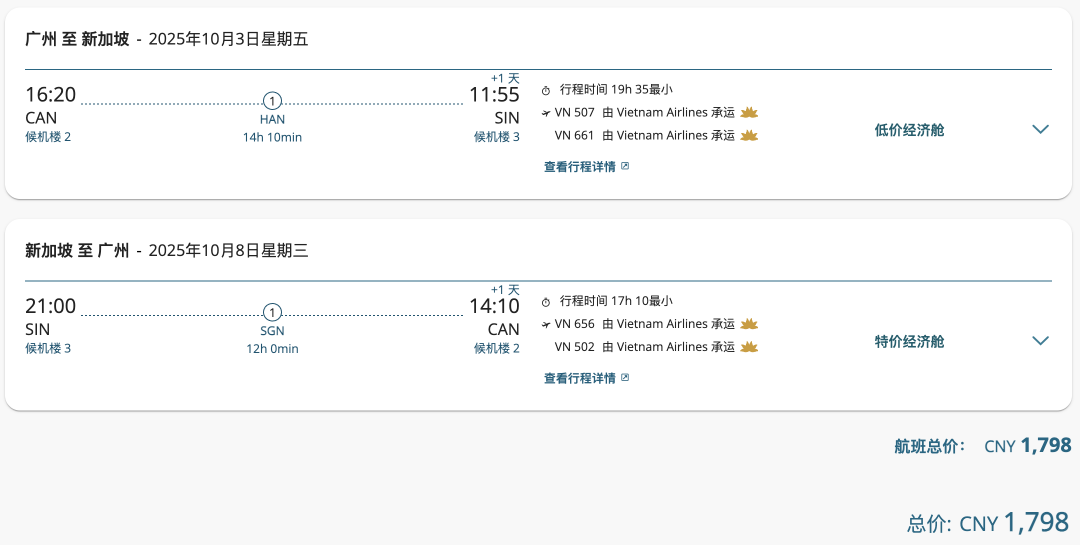Click the airplane icon next to VN 507
This screenshot has width=1080, height=545.
click(x=546, y=112)
